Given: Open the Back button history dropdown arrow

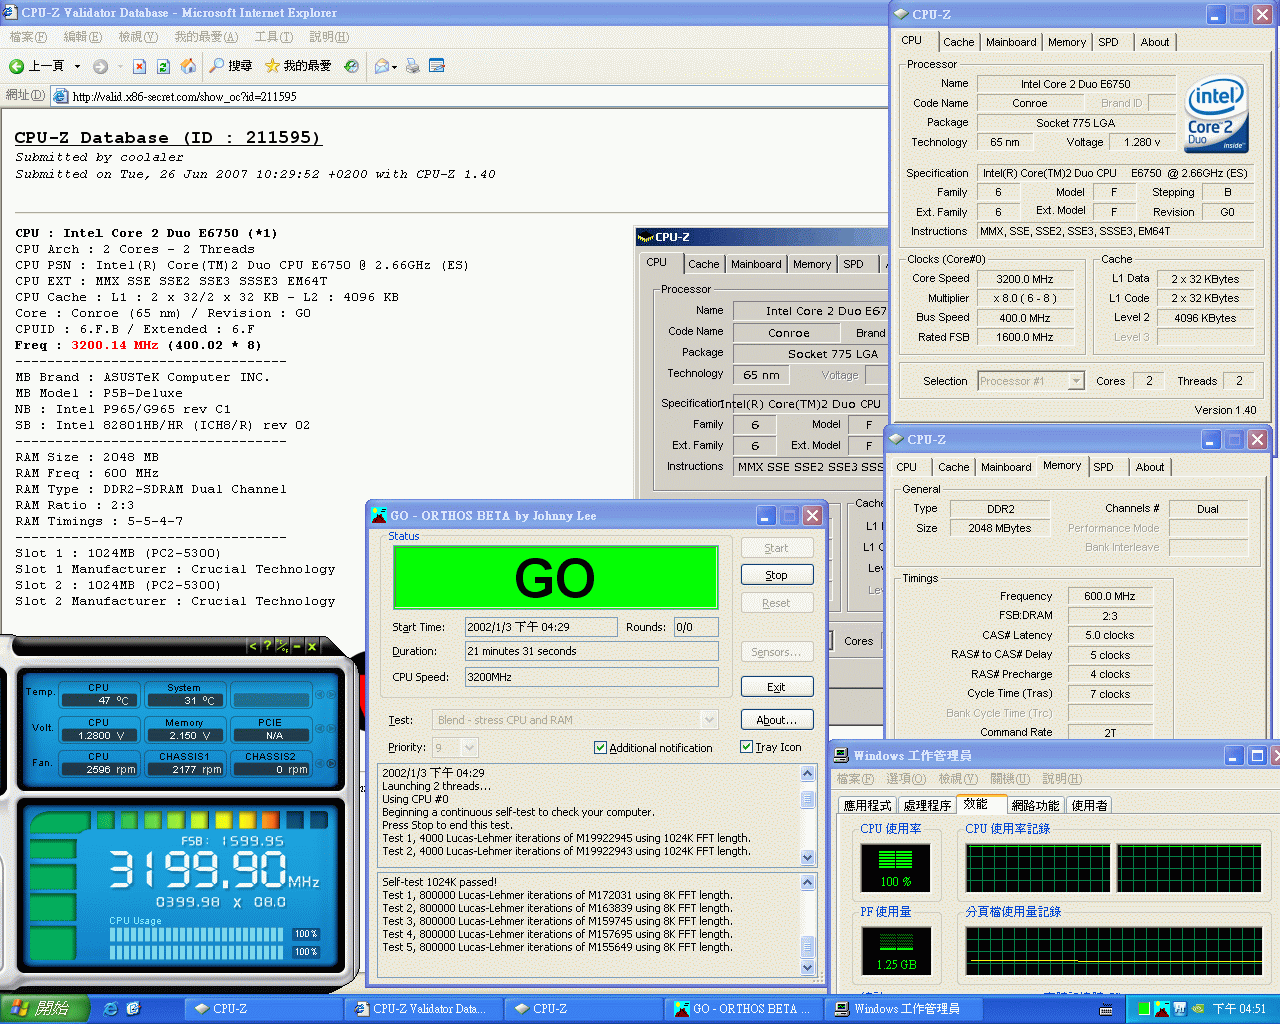Looking at the screenshot, I should point(77,67).
